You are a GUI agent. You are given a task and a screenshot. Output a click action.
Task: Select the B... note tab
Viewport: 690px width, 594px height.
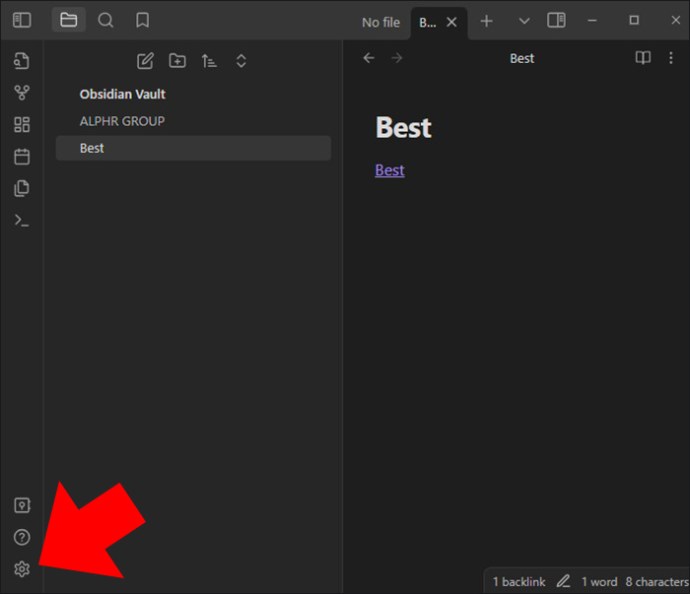pyautogui.click(x=427, y=22)
